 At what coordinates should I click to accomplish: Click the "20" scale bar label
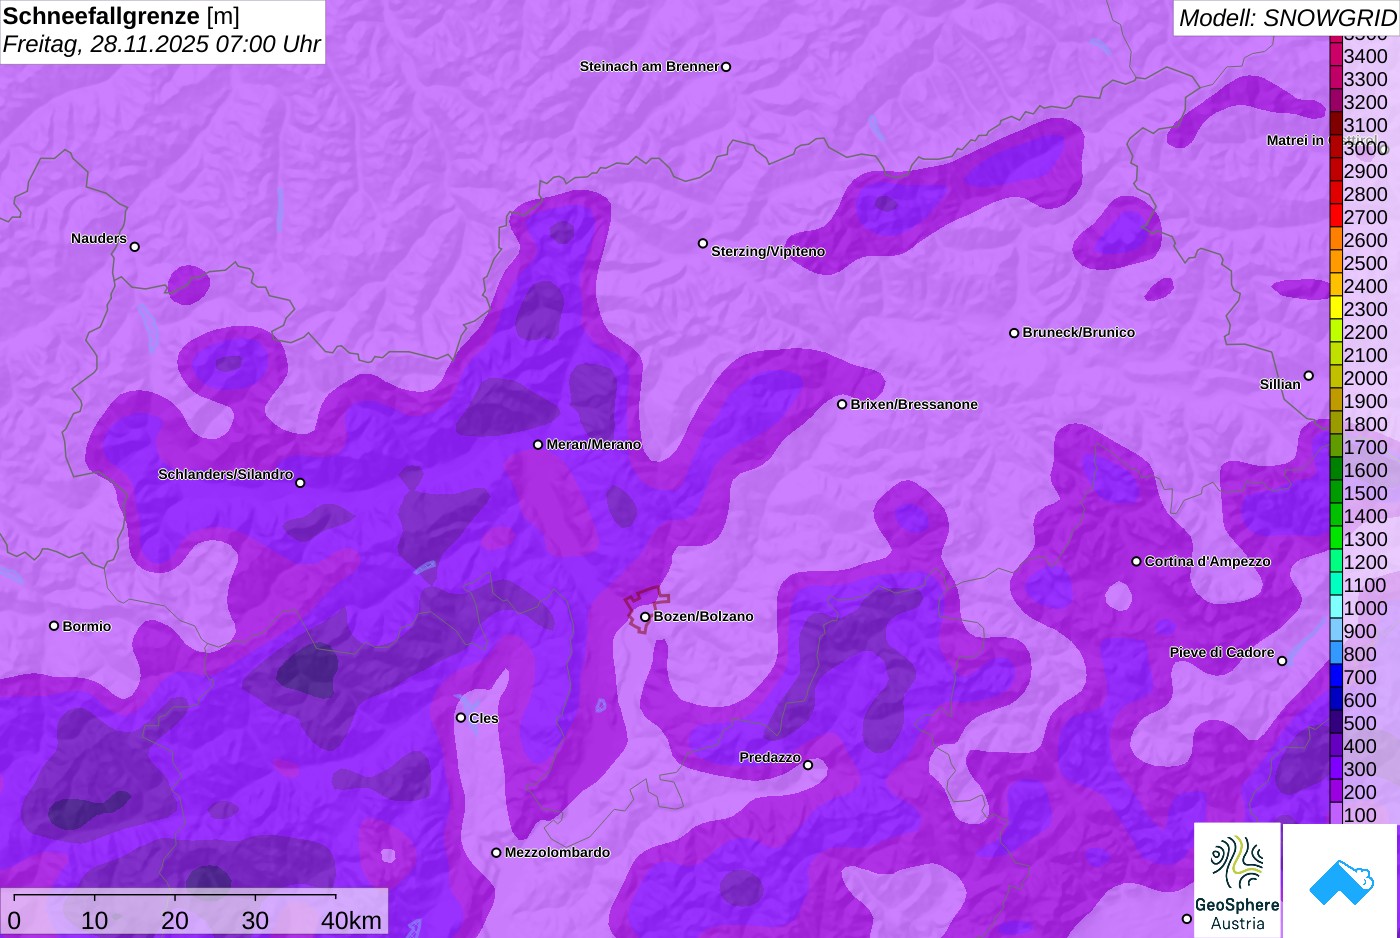tap(175, 921)
